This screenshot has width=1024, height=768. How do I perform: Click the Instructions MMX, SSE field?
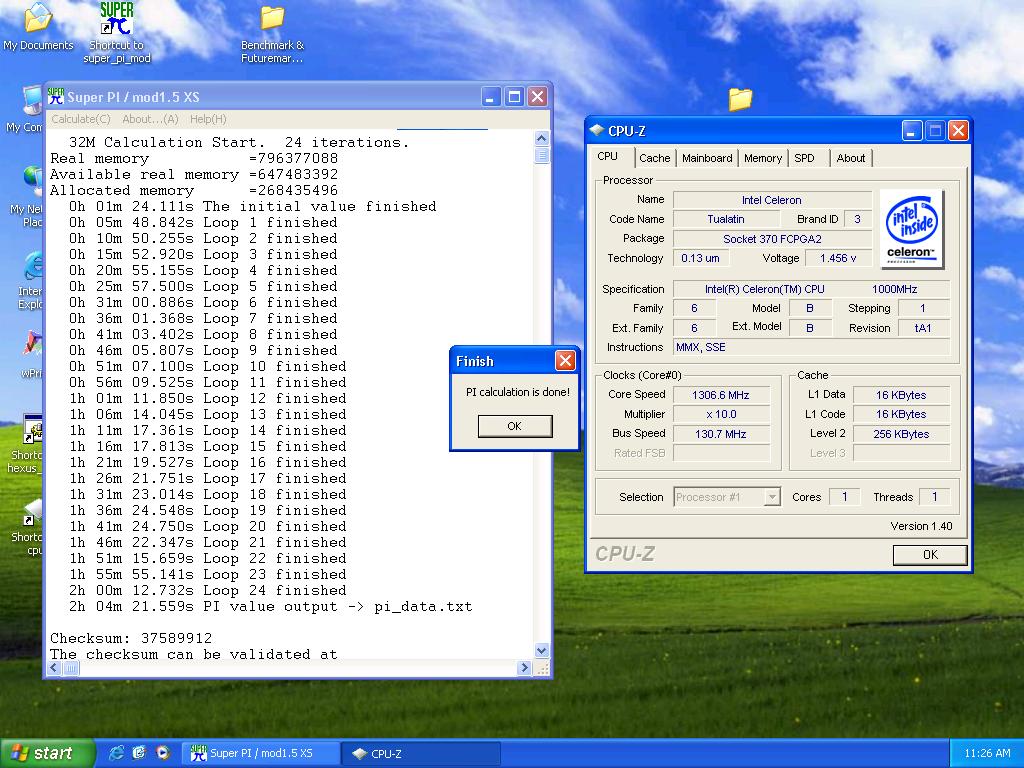point(811,347)
